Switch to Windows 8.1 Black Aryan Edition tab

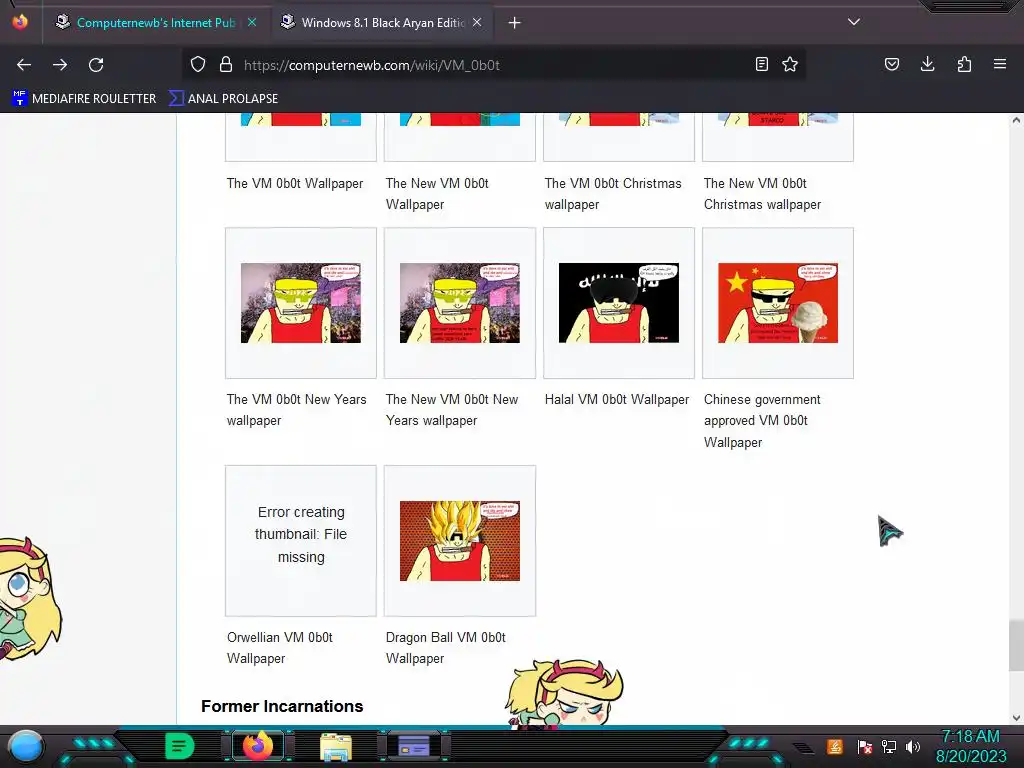click(383, 23)
